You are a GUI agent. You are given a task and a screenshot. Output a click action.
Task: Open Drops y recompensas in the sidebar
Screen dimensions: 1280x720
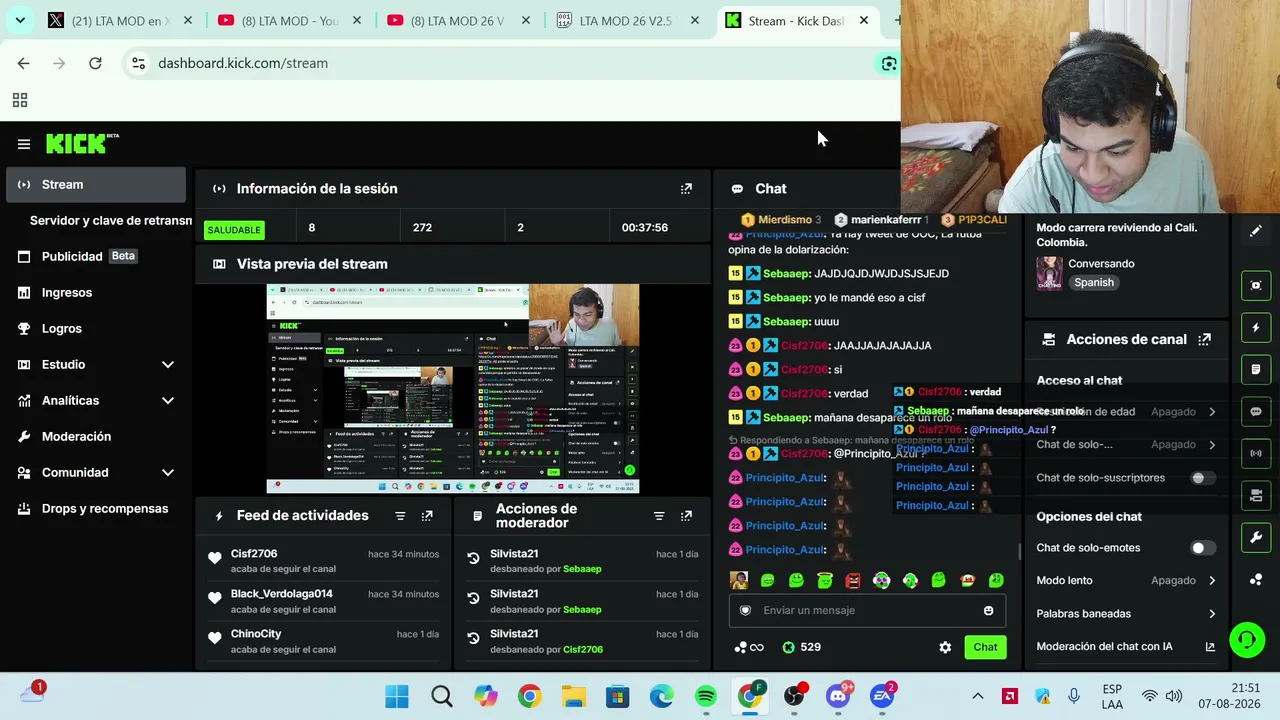pos(96,508)
